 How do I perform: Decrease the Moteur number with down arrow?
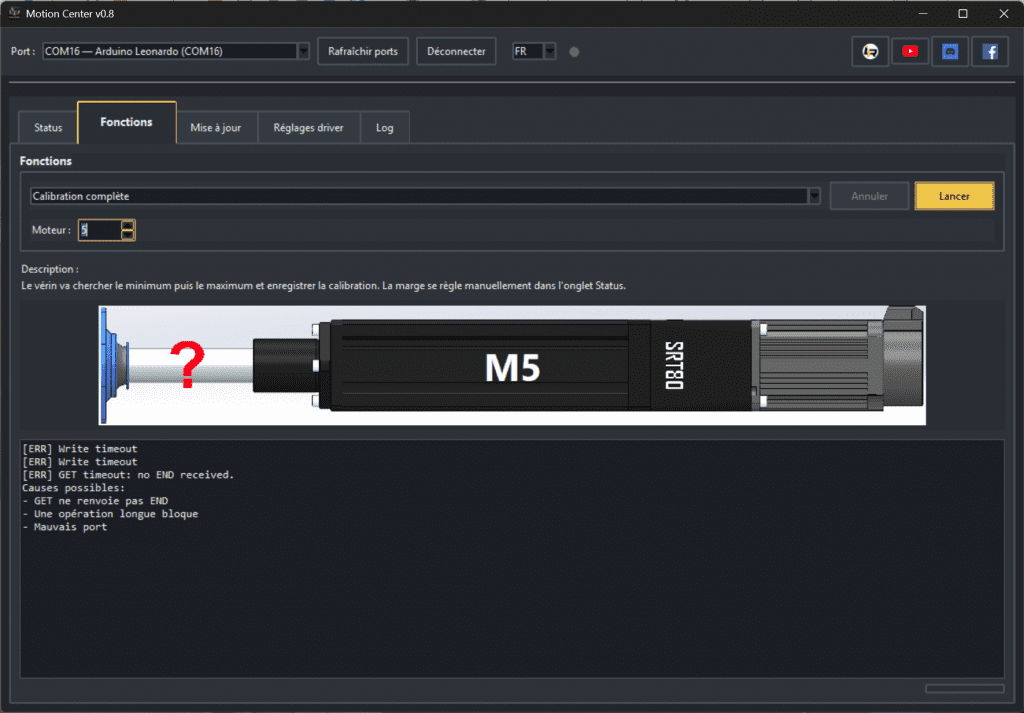[x=127, y=235]
